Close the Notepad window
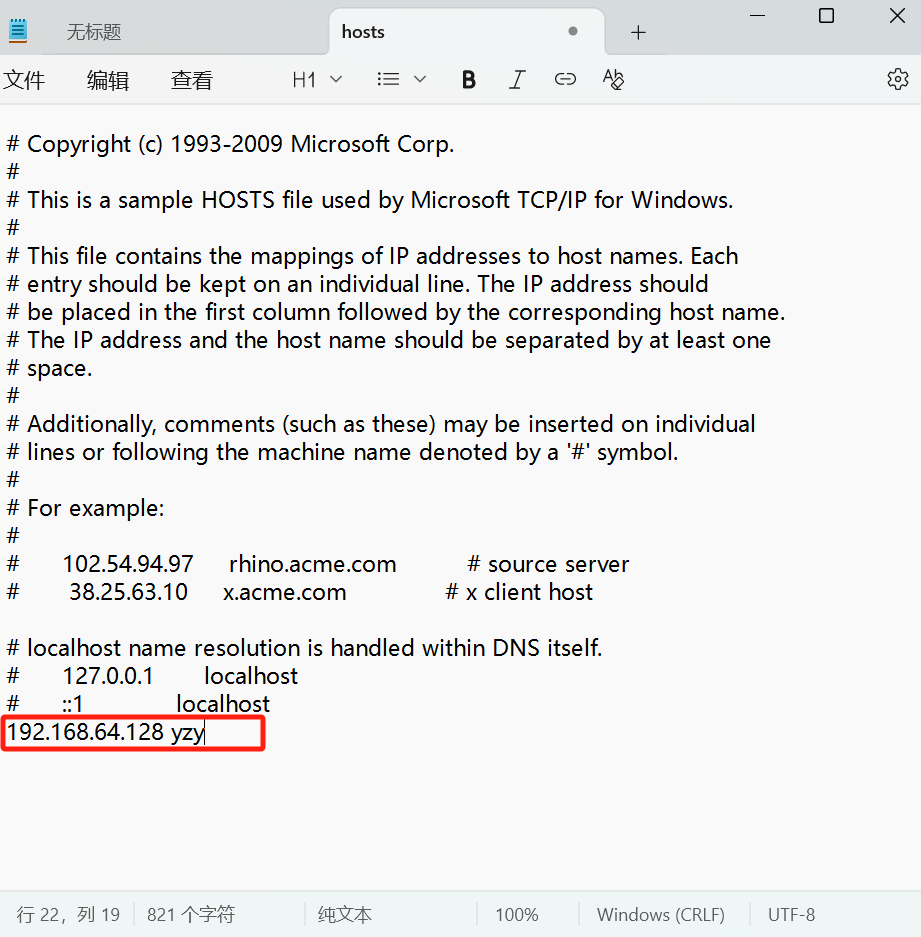 click(x=897, y=16)
